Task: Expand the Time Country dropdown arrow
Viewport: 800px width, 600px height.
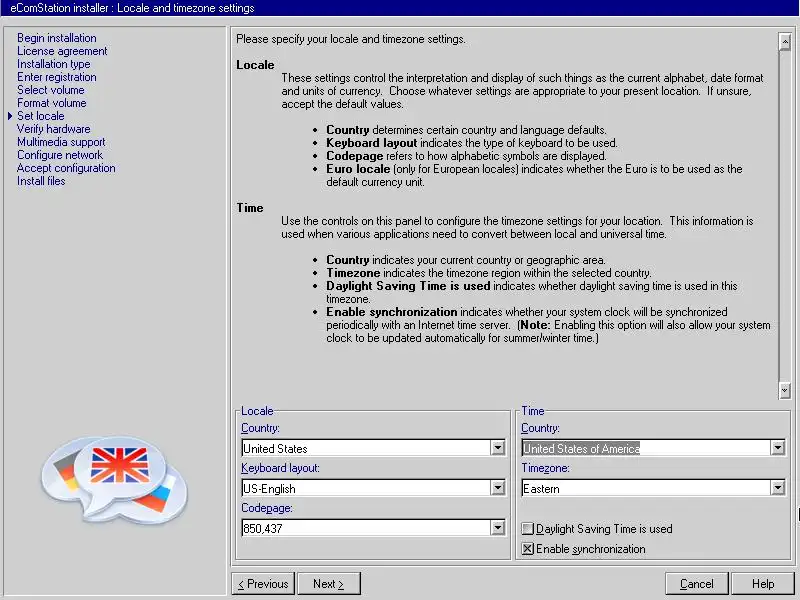Action: (778, 448)
